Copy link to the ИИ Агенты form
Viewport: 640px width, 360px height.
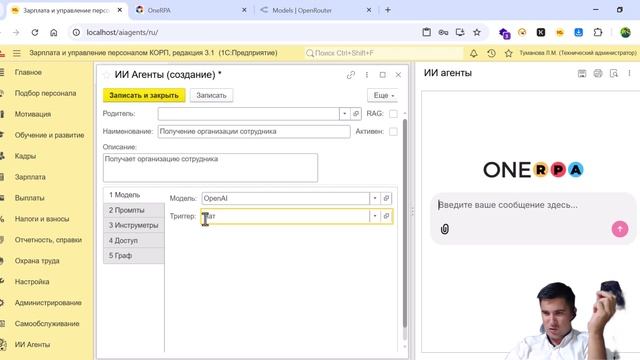click(351, 75)
